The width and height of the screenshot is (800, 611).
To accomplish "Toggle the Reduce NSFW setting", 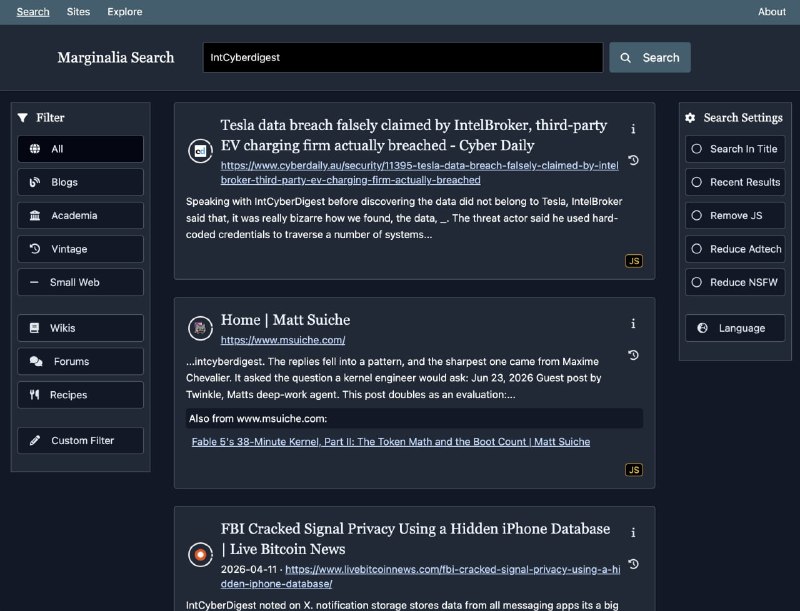I will coord(735,282).
